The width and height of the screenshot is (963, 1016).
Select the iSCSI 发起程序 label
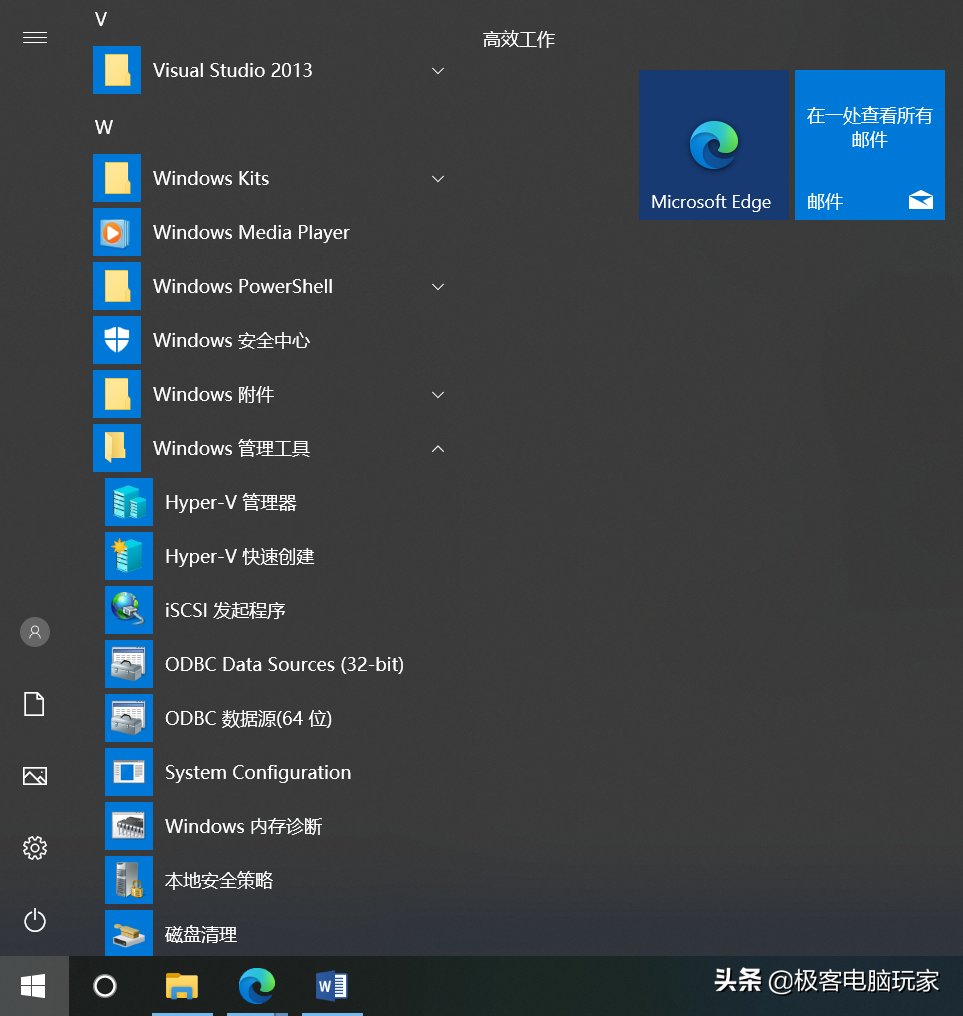(225, 610)
